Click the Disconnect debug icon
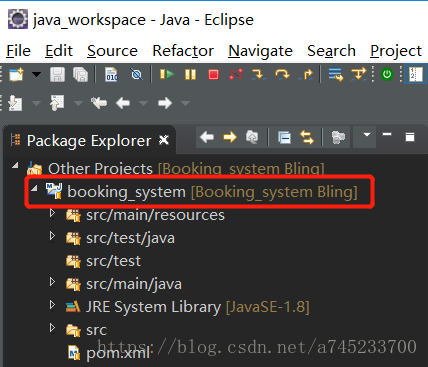This screenshot has width=428, height=367. (x=236, y=74)
